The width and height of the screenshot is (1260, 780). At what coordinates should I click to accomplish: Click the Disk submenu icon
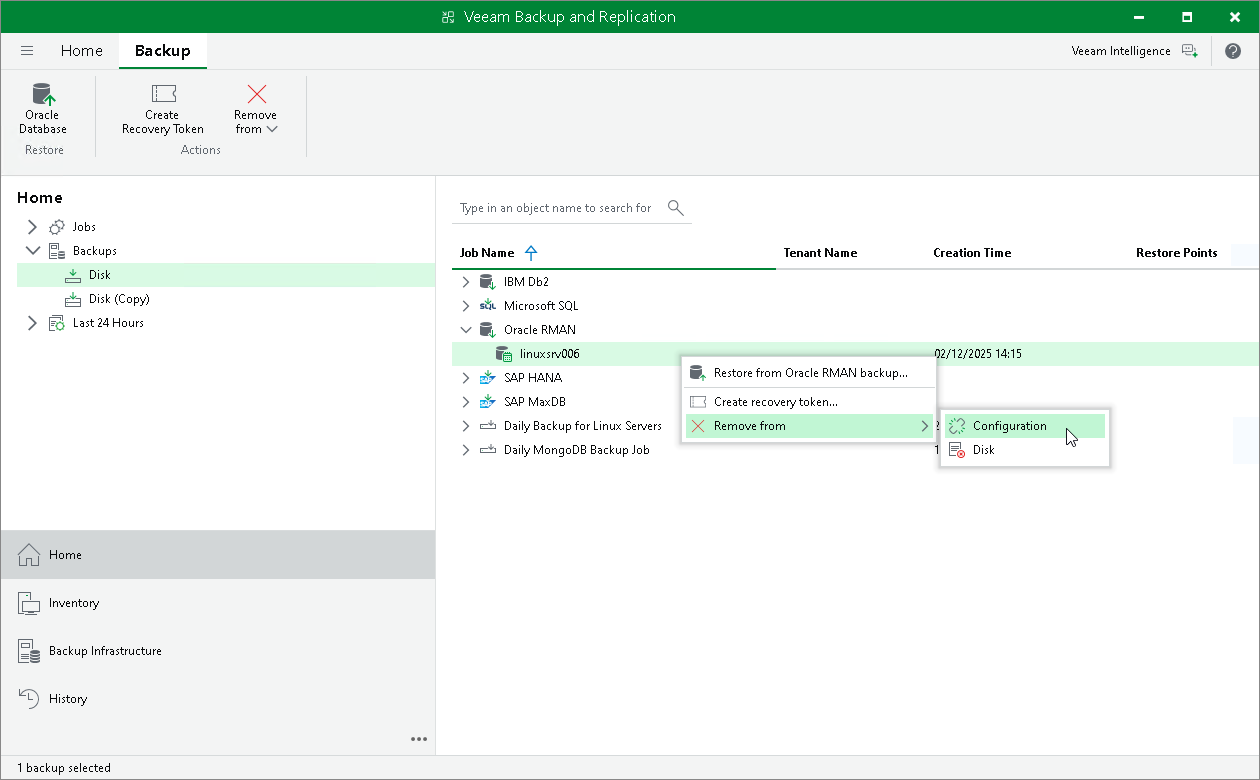click(957, 450)
